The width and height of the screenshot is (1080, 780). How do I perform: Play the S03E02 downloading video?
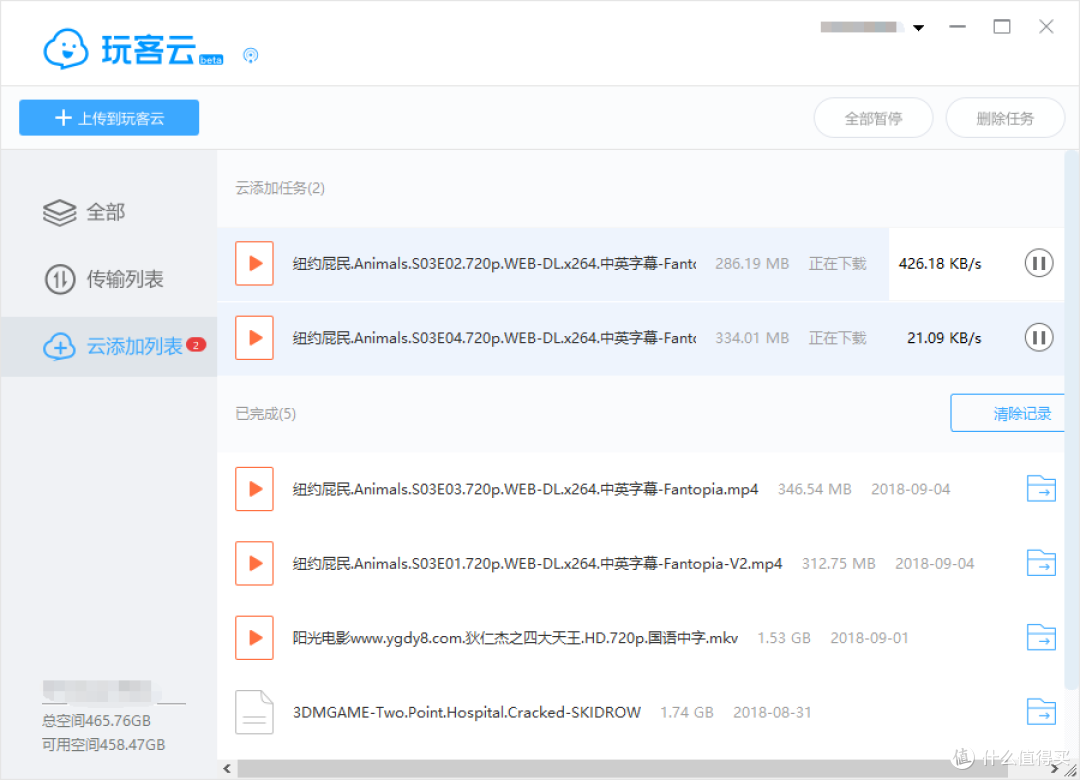[254, 263]
